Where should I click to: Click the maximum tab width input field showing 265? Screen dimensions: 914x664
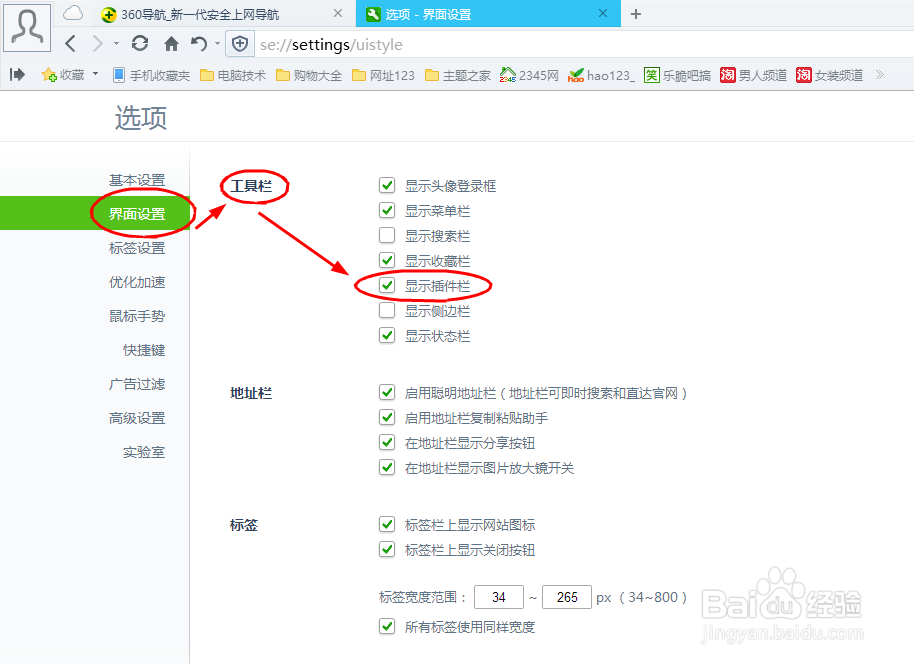[x=566, y=596]
